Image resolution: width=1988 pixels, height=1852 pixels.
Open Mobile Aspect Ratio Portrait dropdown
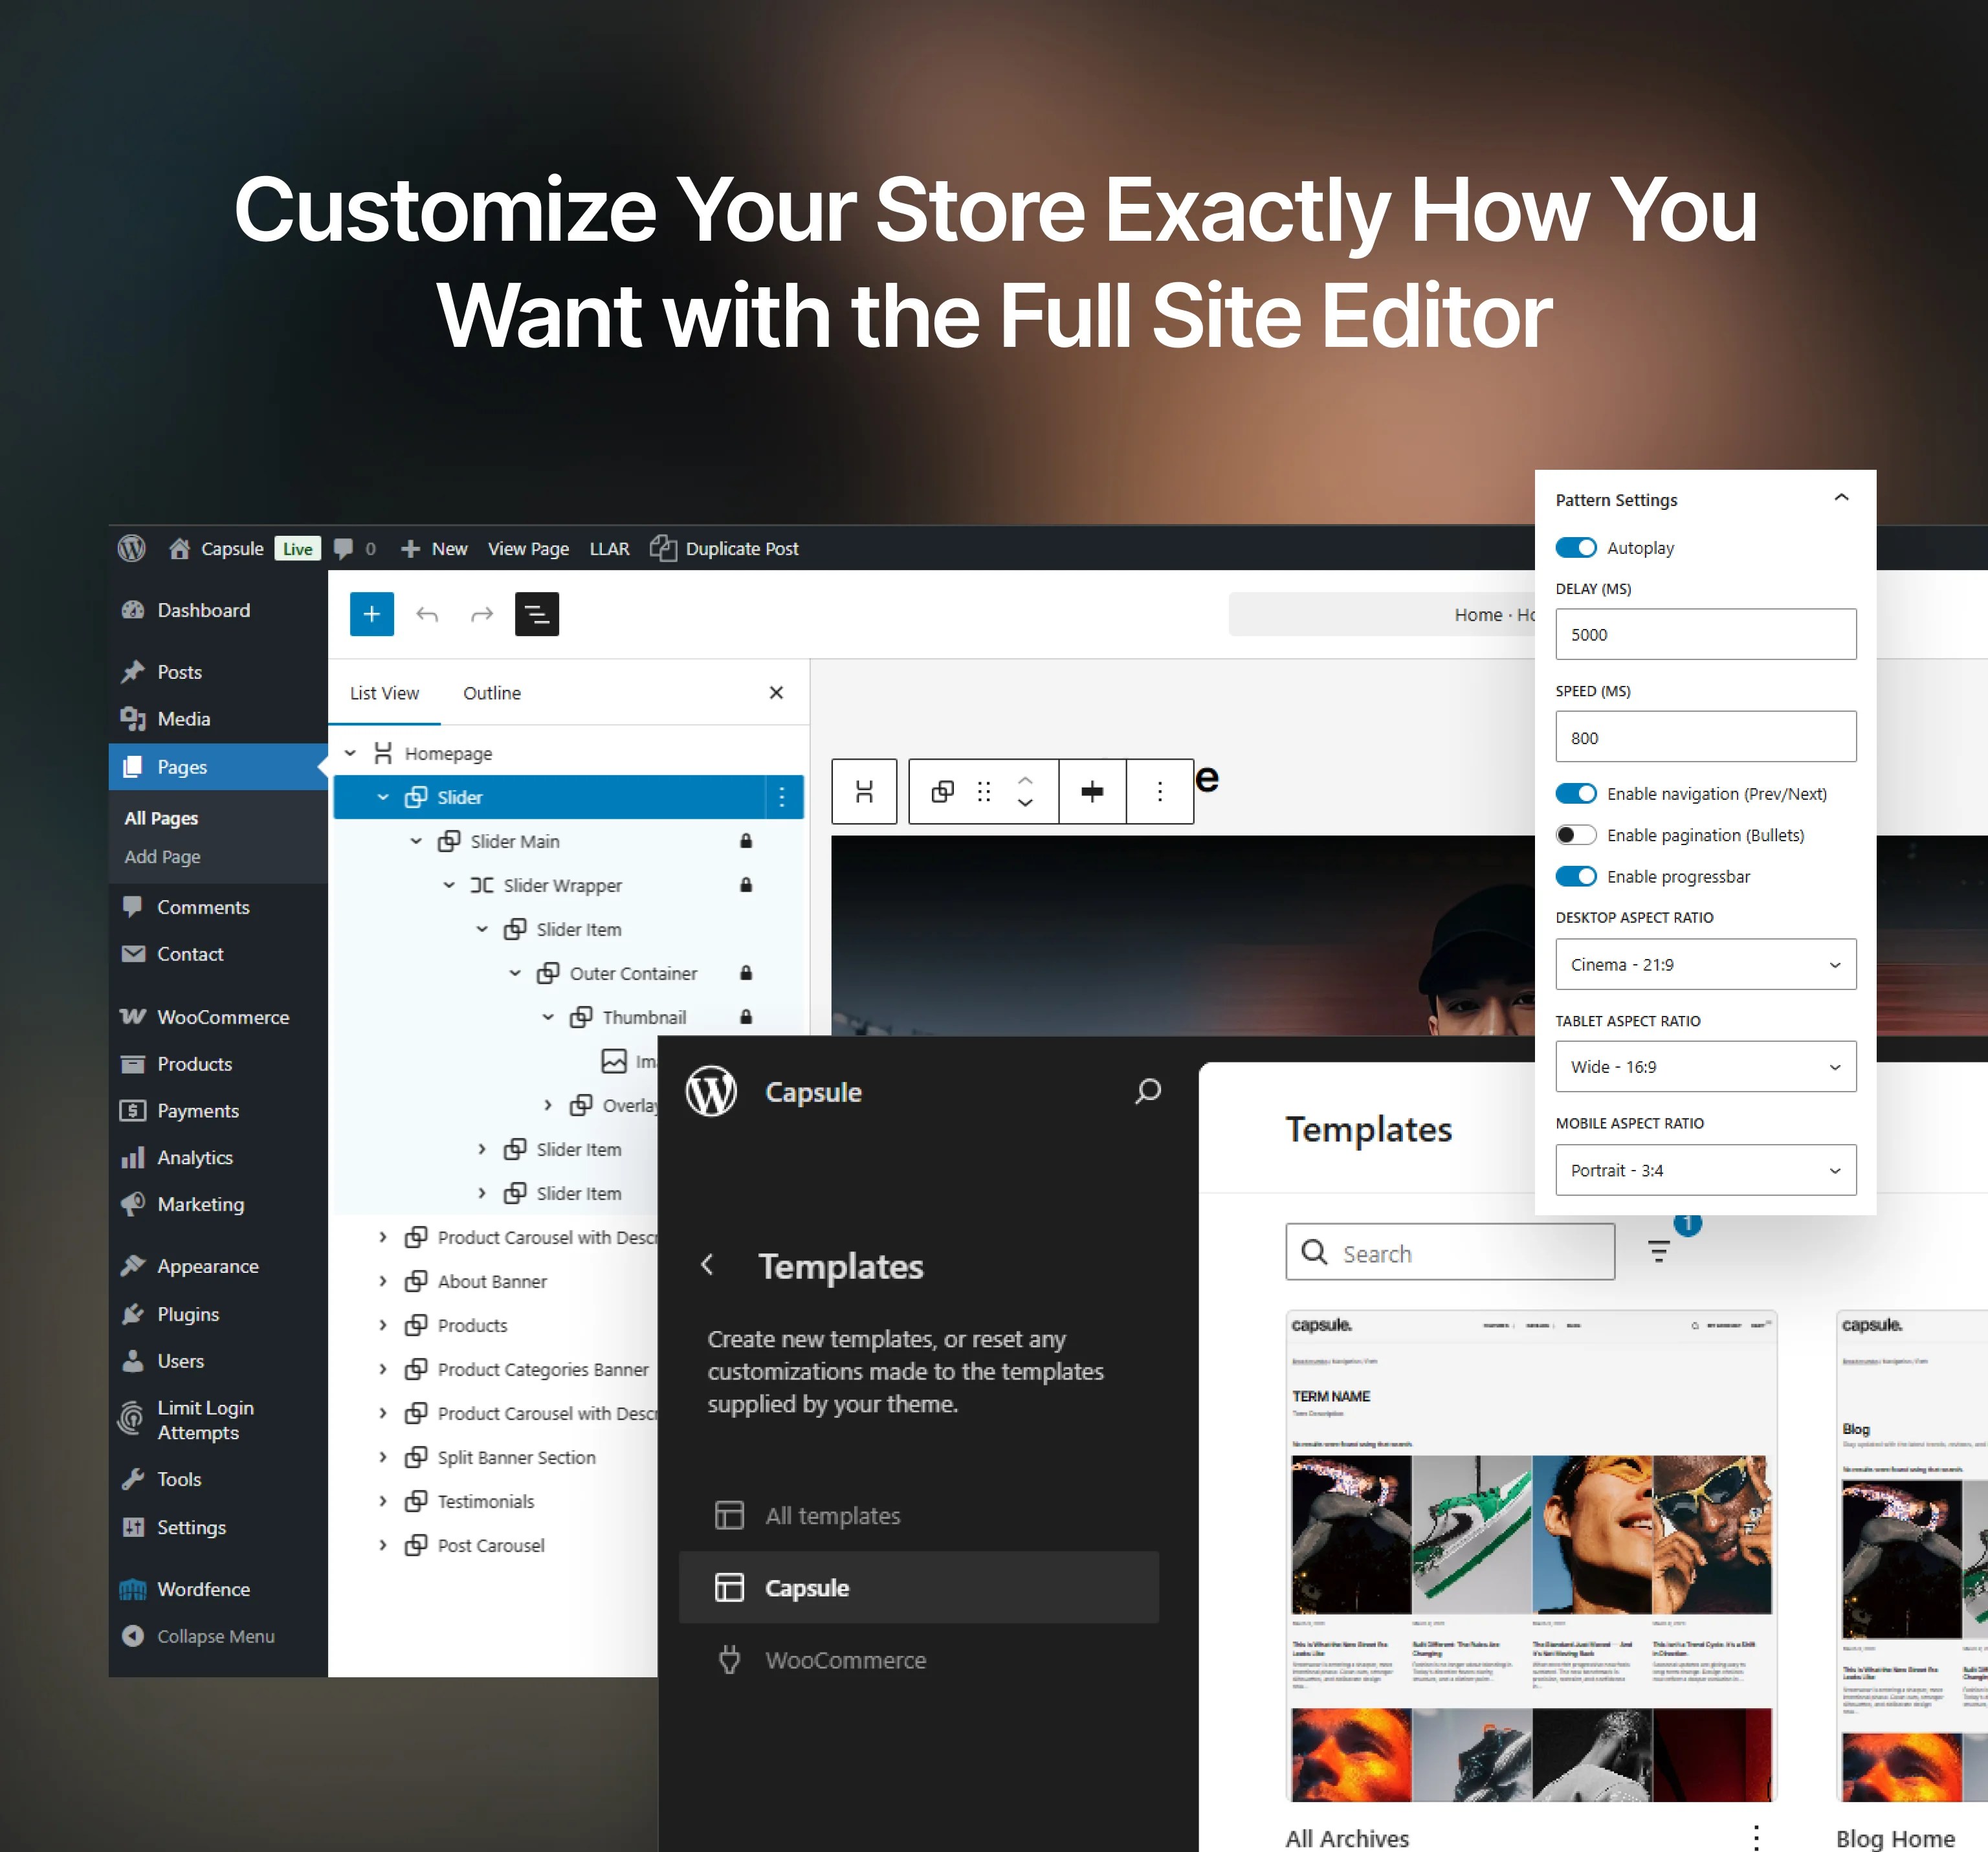1705,1170
